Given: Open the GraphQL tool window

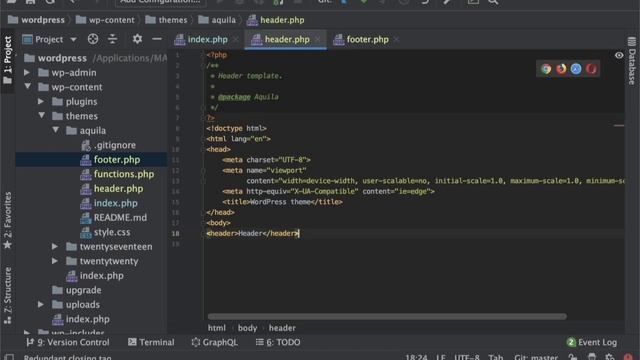Looking at the screenshot, I should point(214,342).
